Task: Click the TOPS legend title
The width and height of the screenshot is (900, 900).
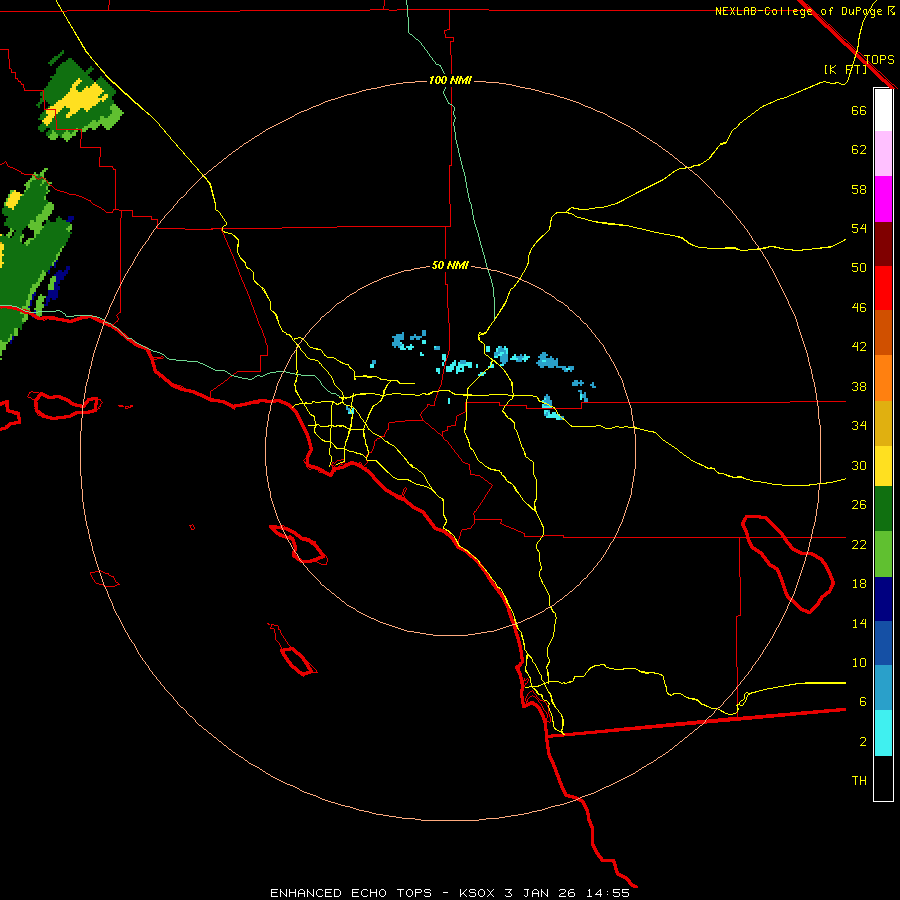Action: pos(879,59)
